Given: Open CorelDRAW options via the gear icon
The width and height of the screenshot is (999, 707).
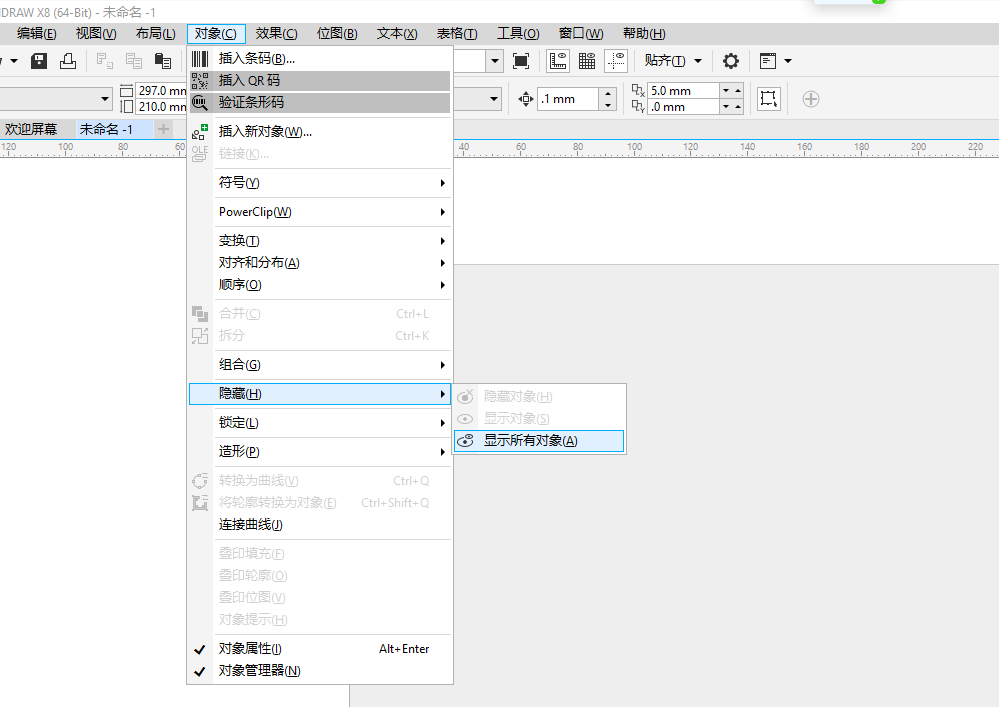Looking at the screenshot, I should [x=730, y=60].
